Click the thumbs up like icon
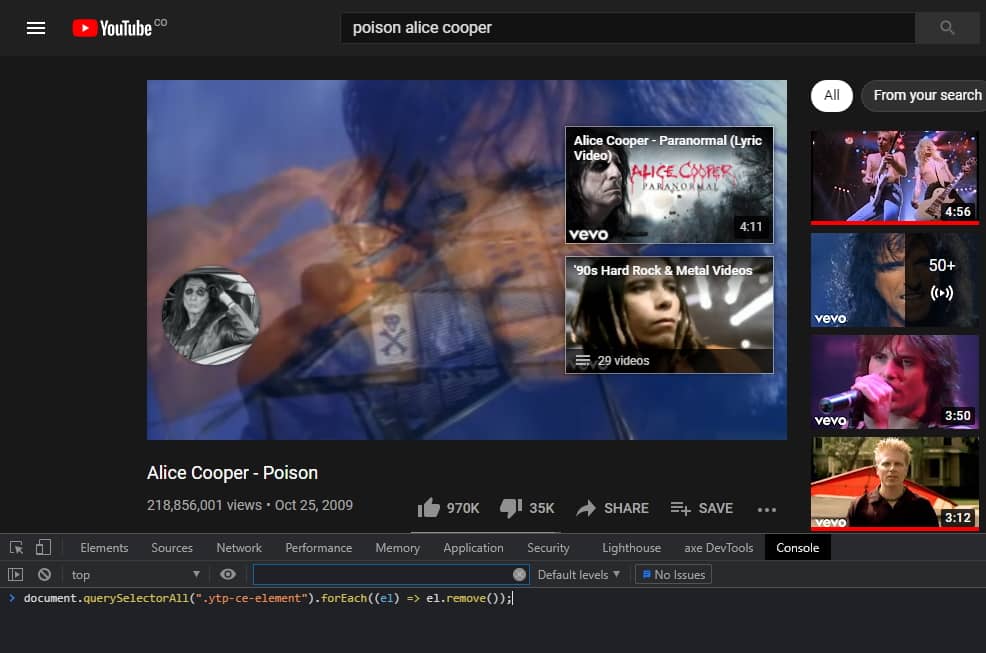 point(429,508)
